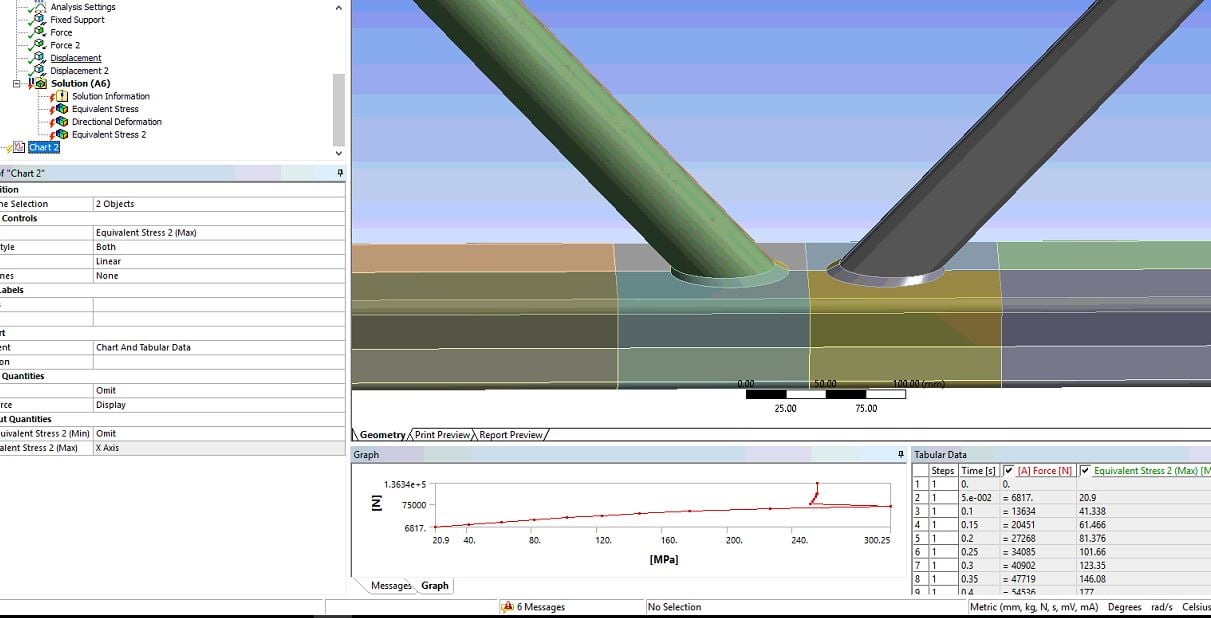Click the Directional Deformation result icon
1211x618 pixels.
(61, 122)
